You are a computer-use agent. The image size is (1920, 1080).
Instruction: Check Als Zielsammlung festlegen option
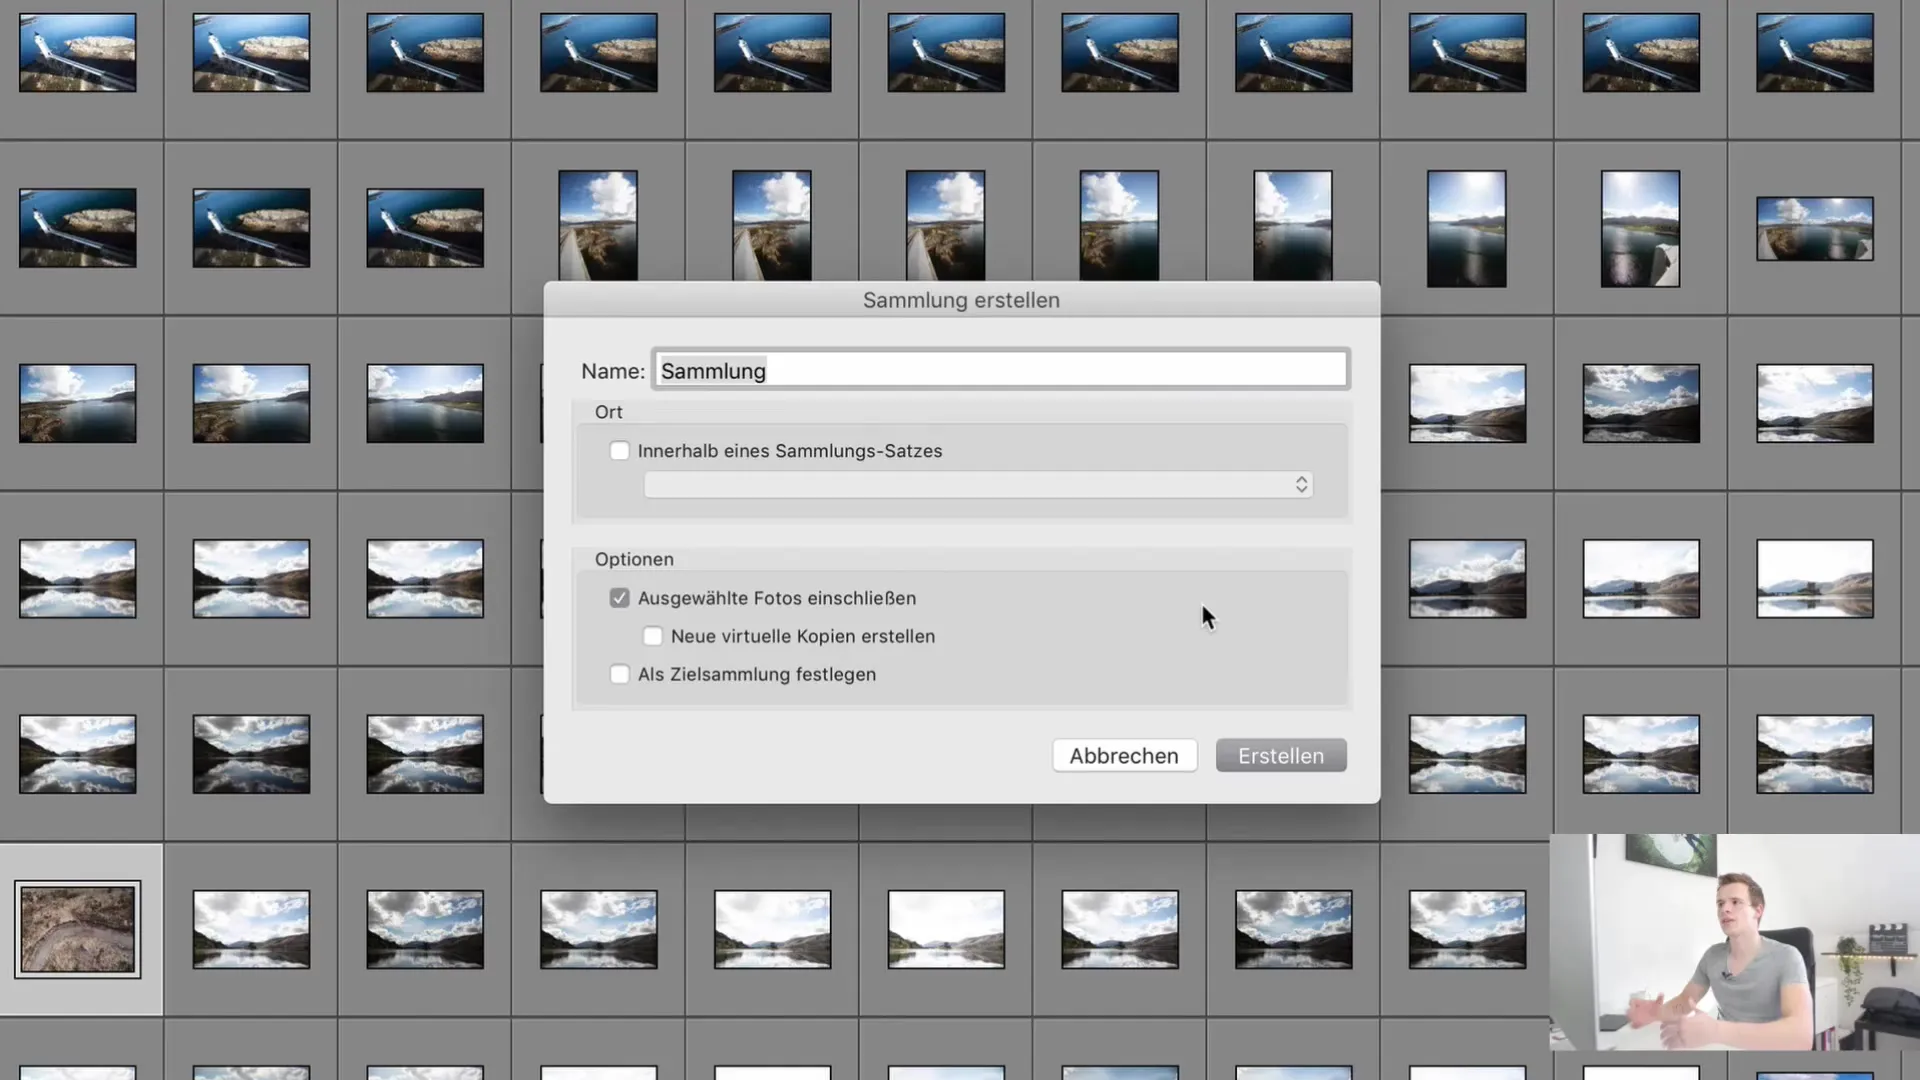pyautogui.click(x=620, y=674)
